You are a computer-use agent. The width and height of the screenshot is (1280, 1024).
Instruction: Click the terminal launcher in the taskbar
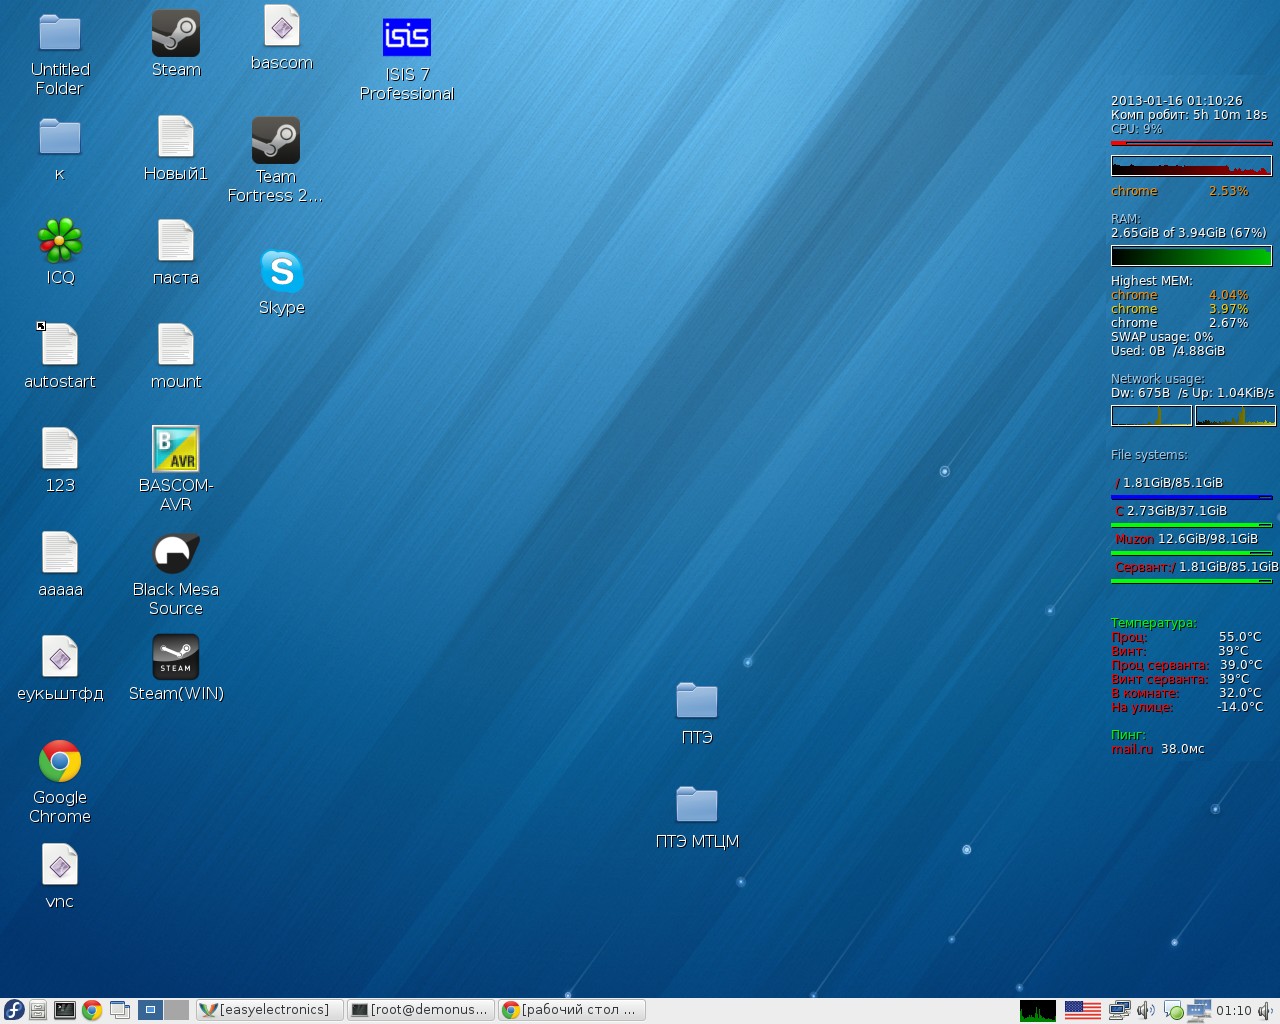click(64, 1010)
